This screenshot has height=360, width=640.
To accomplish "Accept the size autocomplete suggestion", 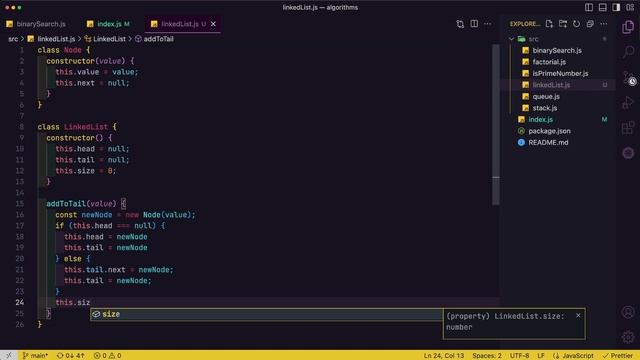I will [x=267, y=314].
